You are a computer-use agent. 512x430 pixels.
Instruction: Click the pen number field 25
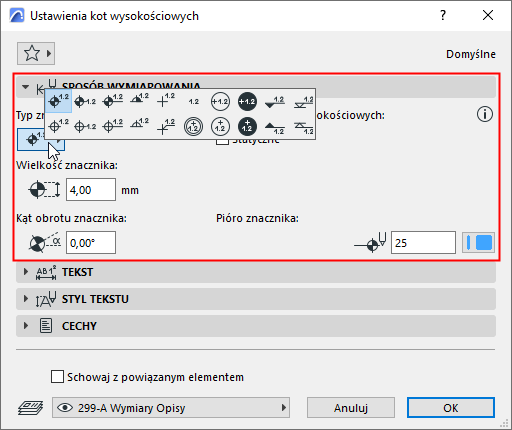(423, 243)
